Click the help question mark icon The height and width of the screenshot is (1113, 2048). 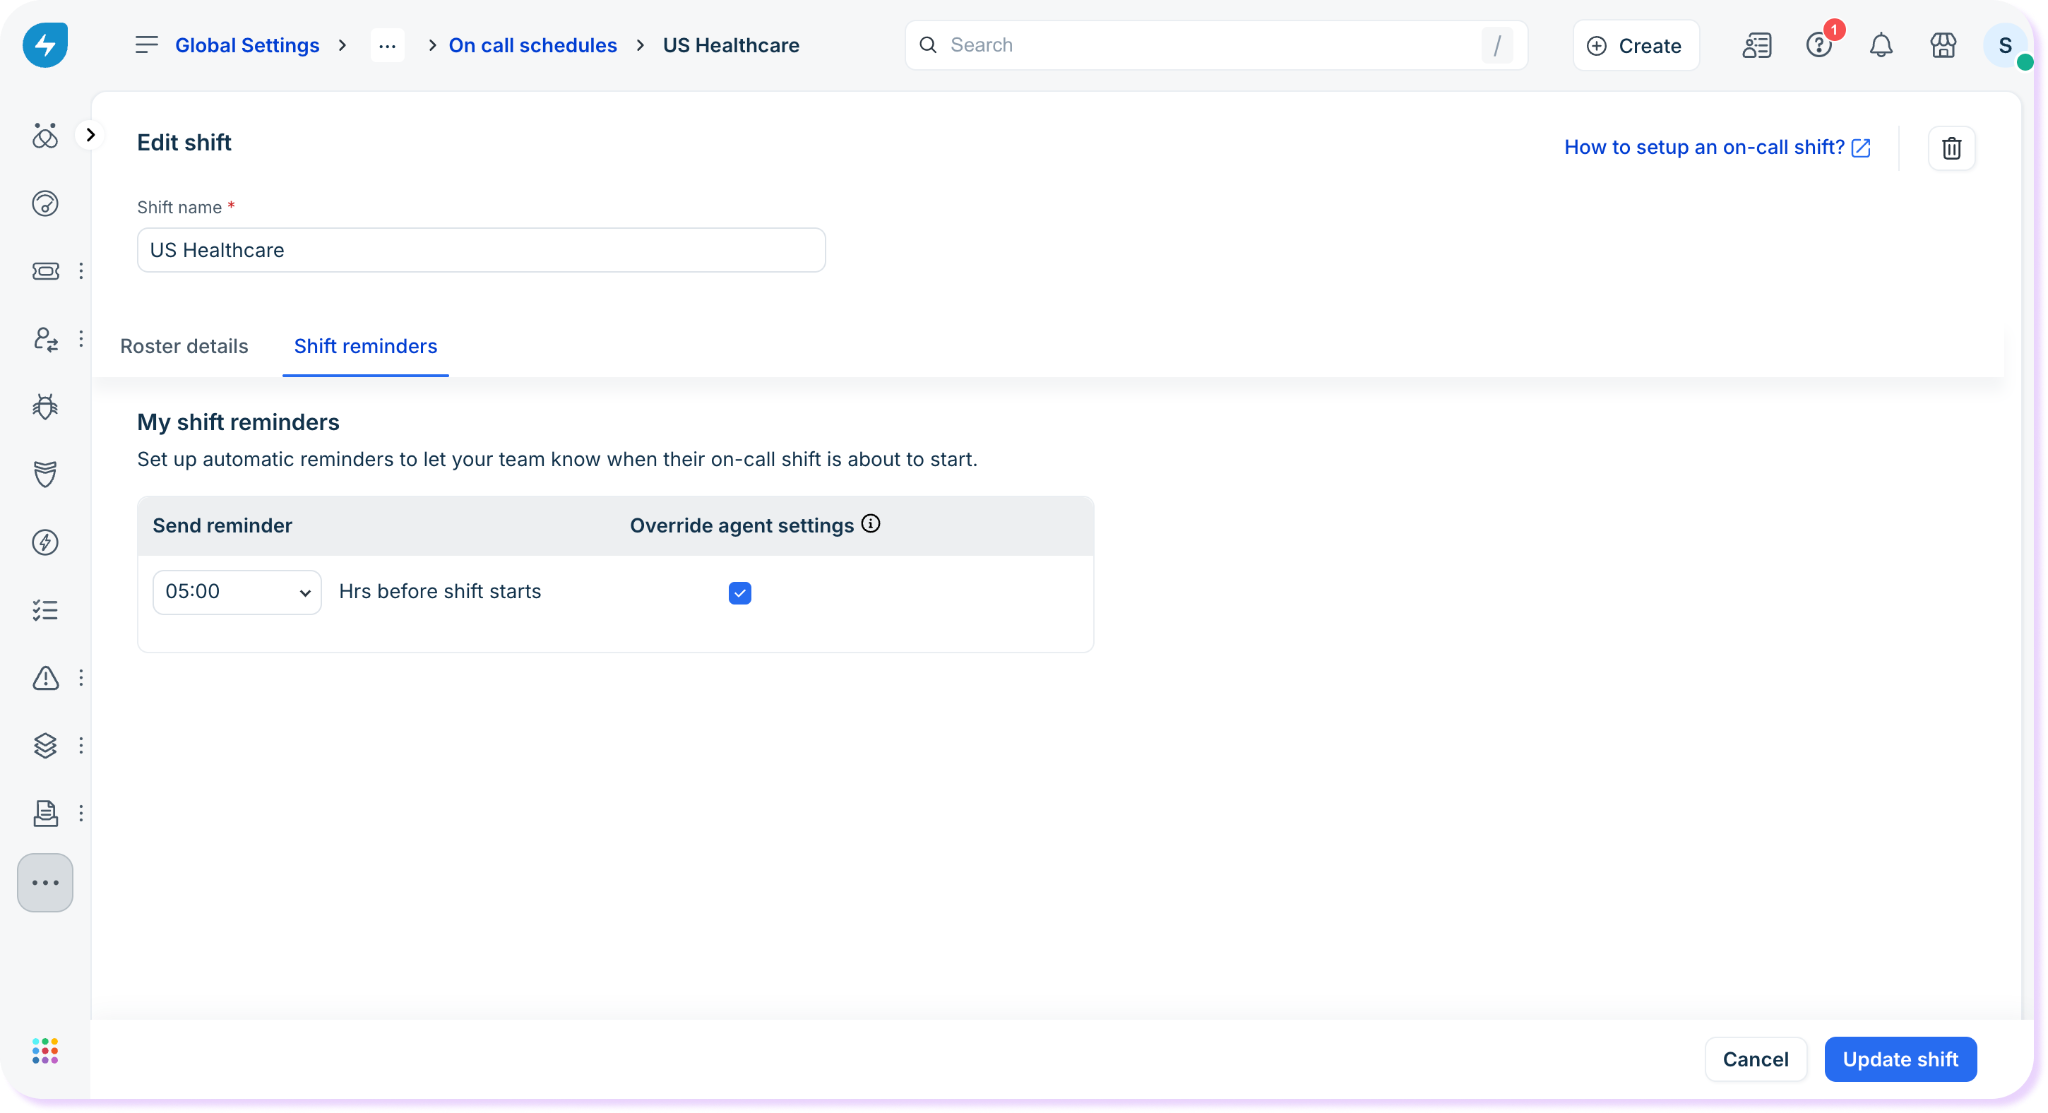pos(1818,45)
